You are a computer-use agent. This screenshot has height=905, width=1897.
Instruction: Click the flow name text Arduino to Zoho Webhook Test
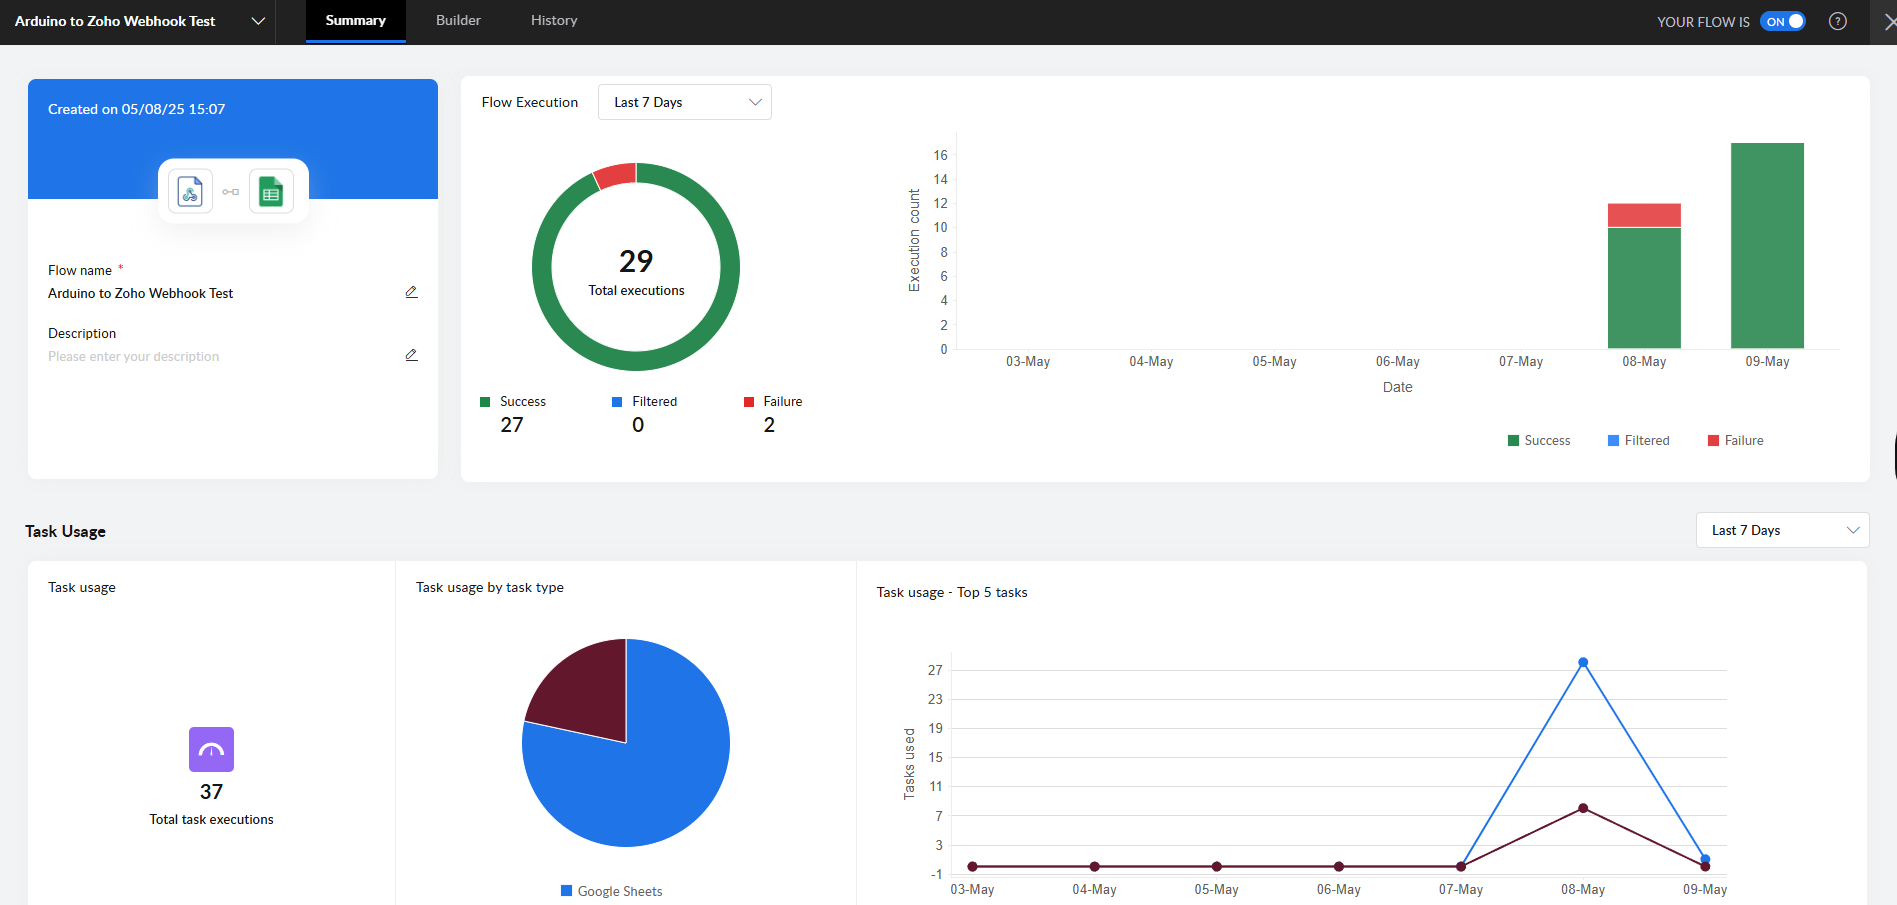pos(140,293)
